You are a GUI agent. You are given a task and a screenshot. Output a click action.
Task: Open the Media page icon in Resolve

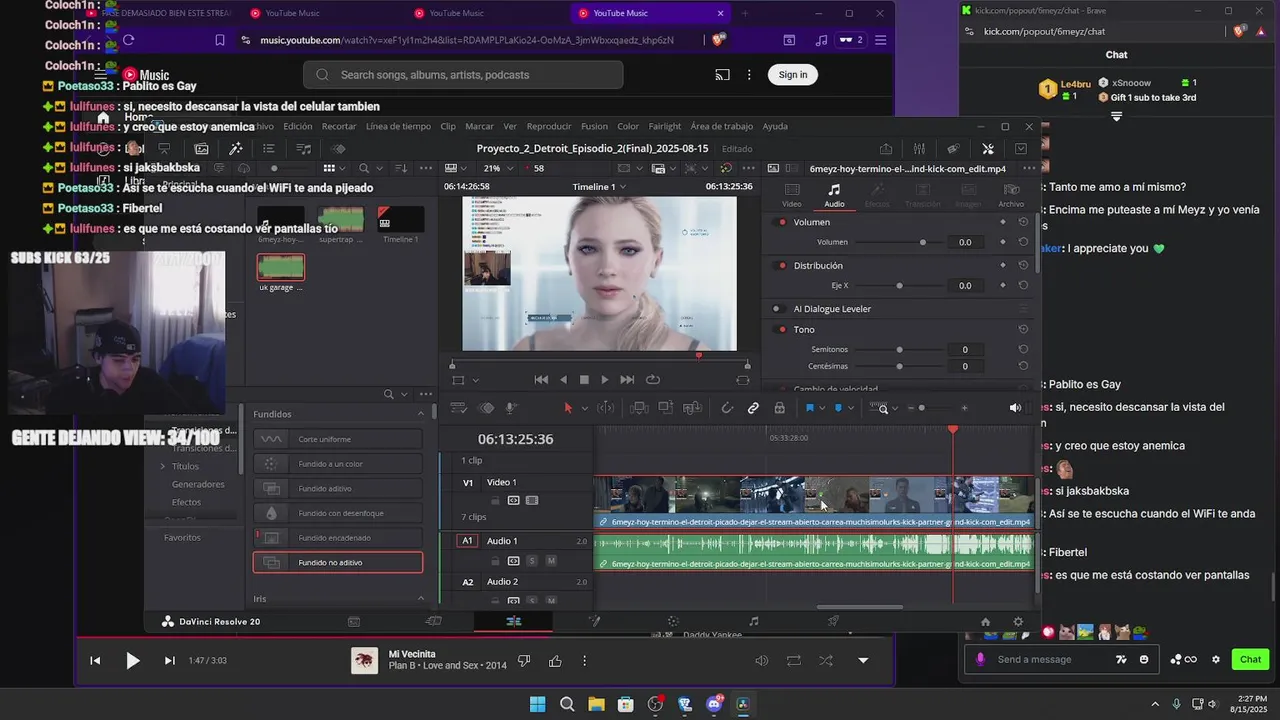click(x=354, y=621)
